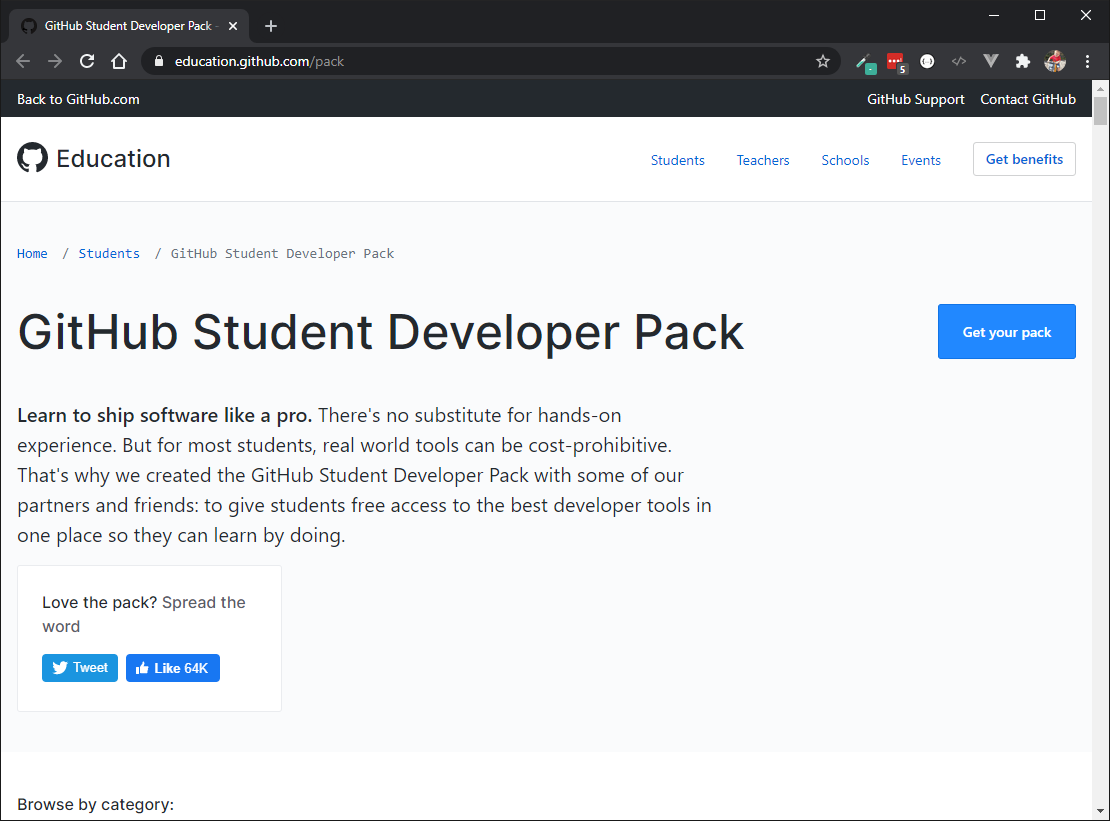Screen dimensions: 1110x821
Task: Open a new browser tab
Action: (x=270, y=26)
